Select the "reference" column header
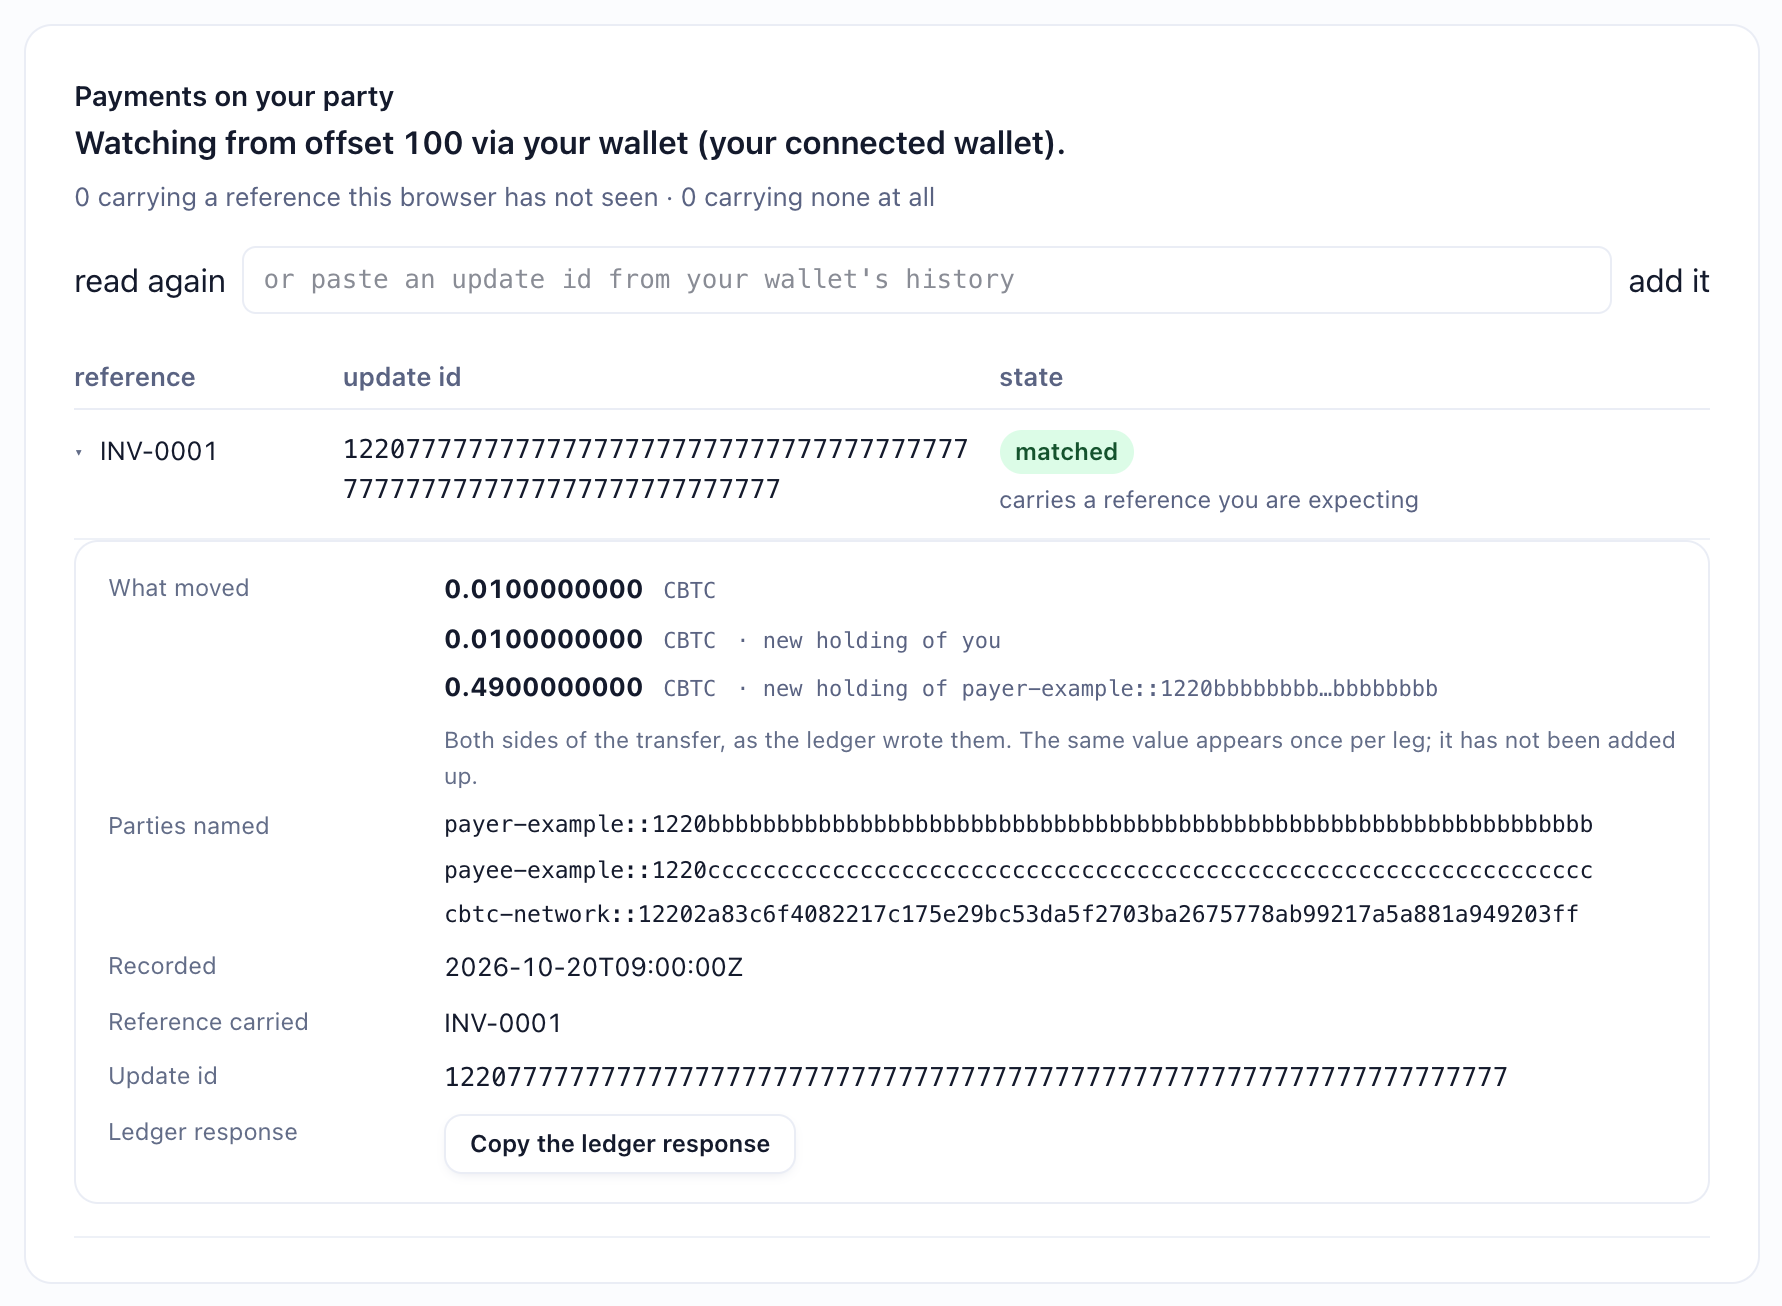This screenshot has width=1782, height=1306. [x=135, y=377]
